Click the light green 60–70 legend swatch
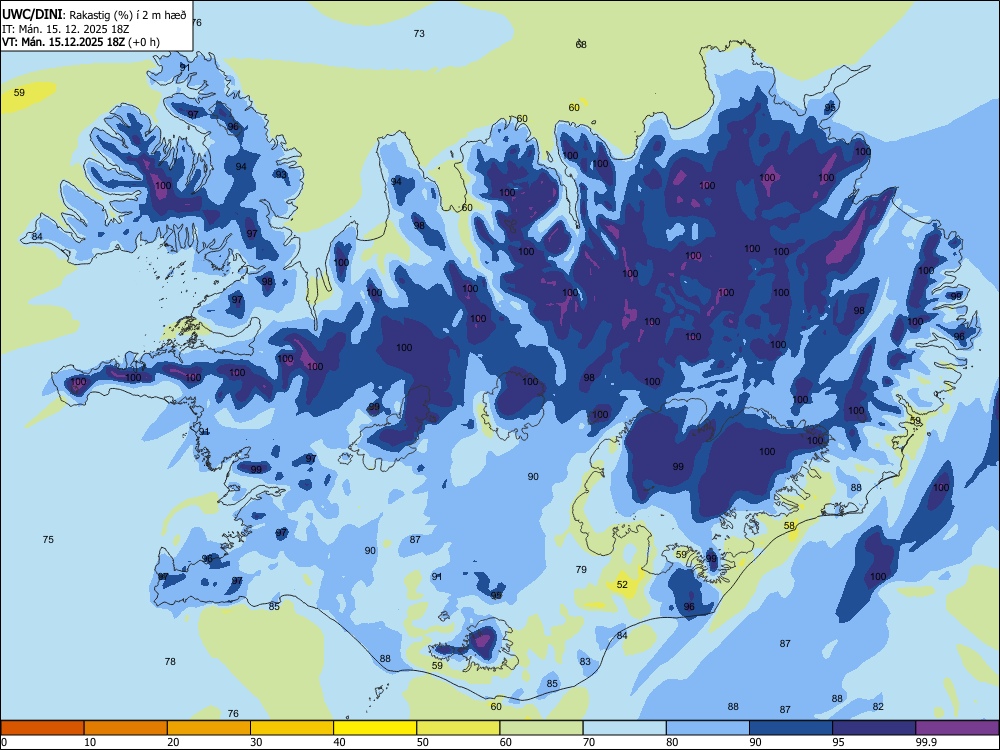Screen dimensions: 1000x750 pos(541,728)
